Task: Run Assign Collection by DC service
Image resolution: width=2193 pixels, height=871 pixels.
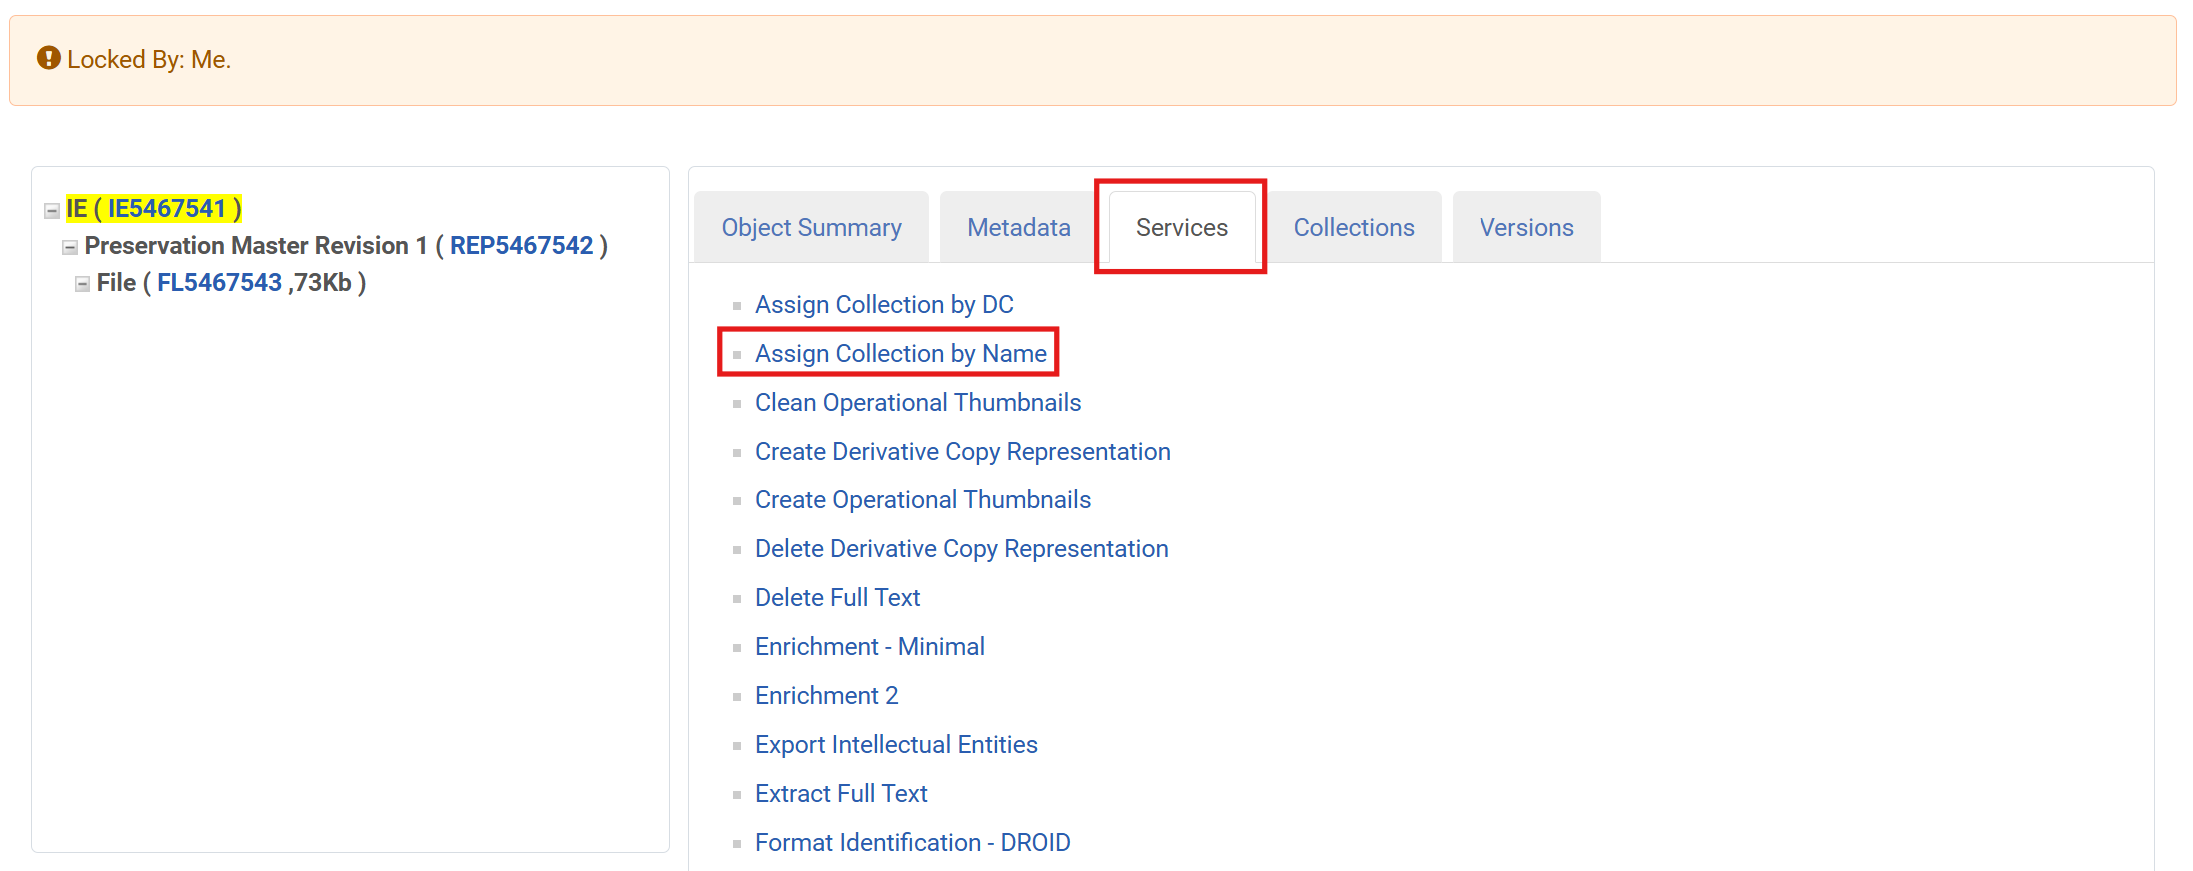Action: pos(884,305)
